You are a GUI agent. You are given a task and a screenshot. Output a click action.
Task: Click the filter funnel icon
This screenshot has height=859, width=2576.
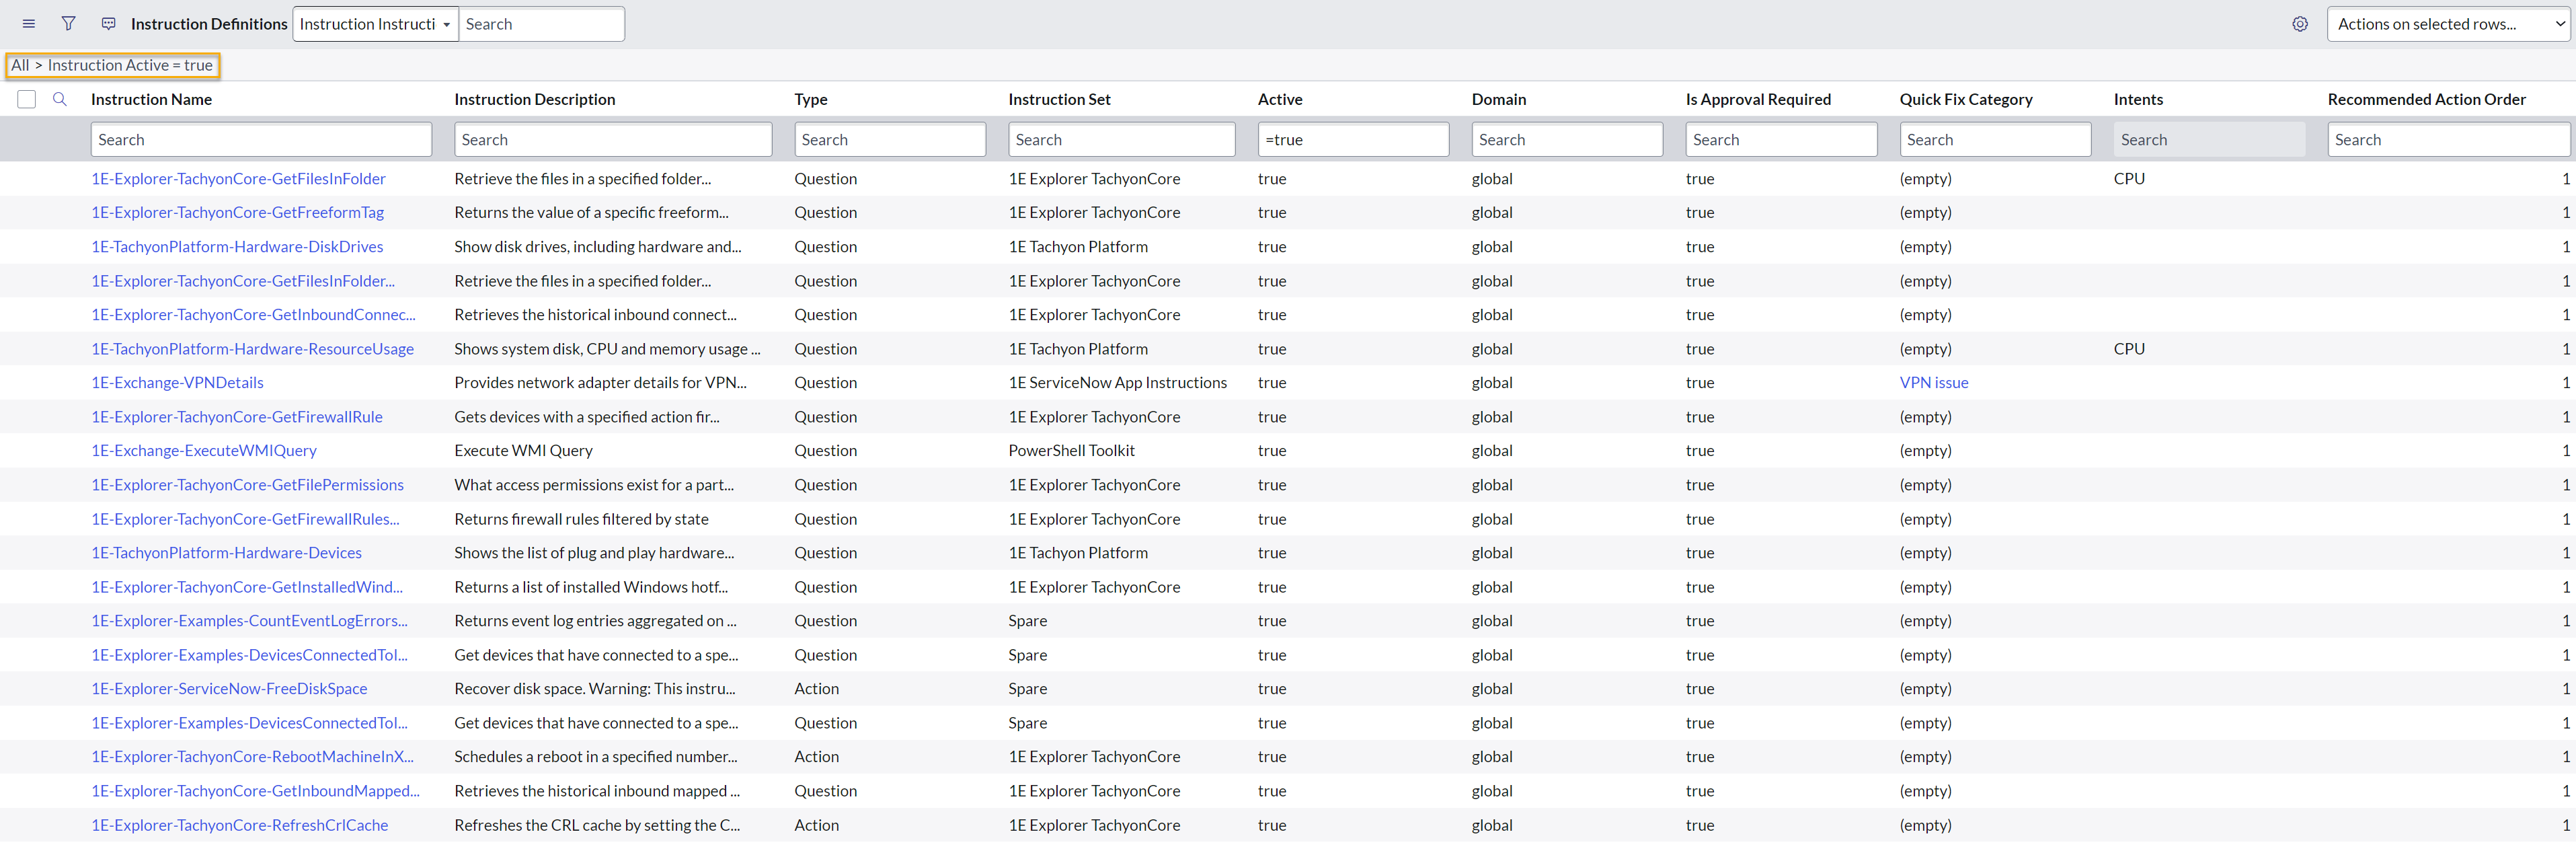68,24
